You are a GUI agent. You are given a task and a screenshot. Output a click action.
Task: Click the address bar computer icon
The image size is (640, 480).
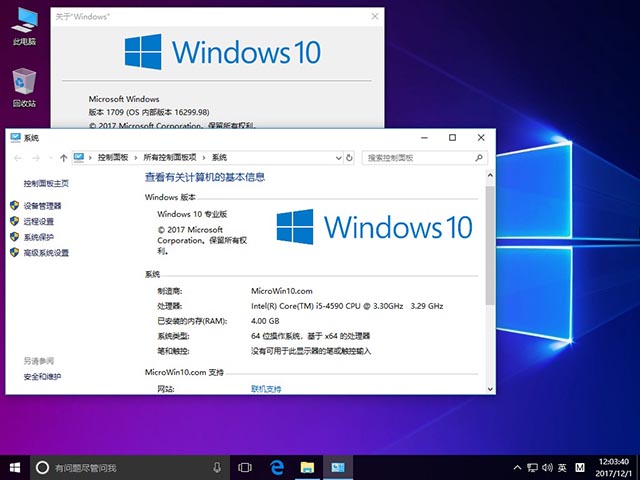point(79,158)
